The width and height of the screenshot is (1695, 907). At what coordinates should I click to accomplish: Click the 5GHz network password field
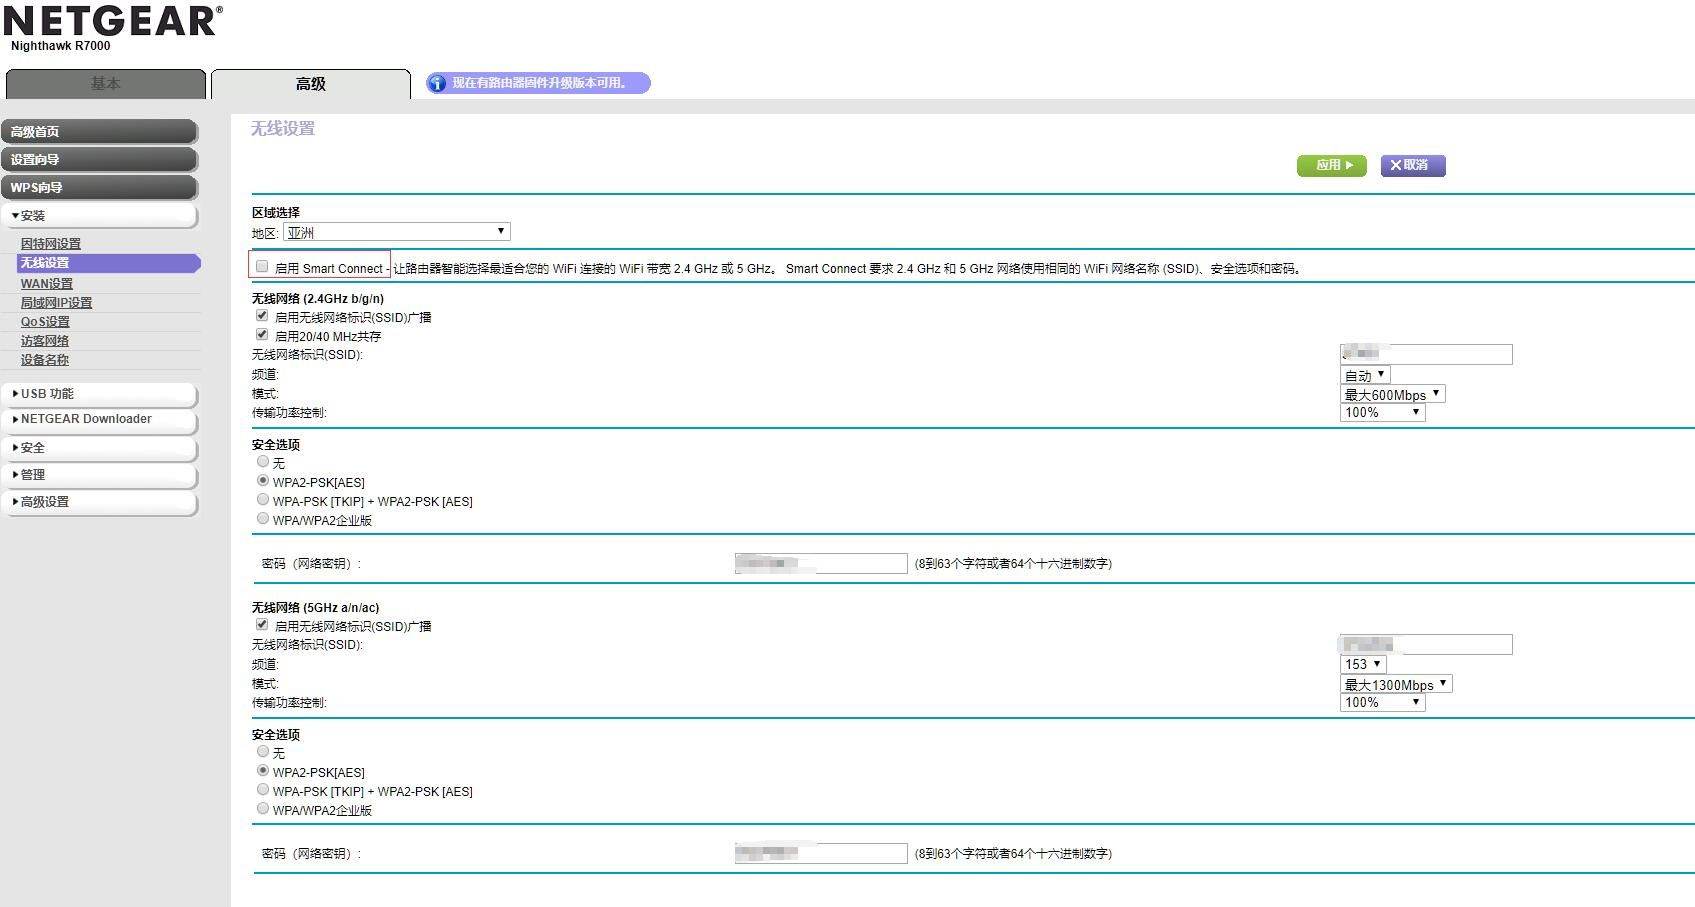tap(820, 853)
